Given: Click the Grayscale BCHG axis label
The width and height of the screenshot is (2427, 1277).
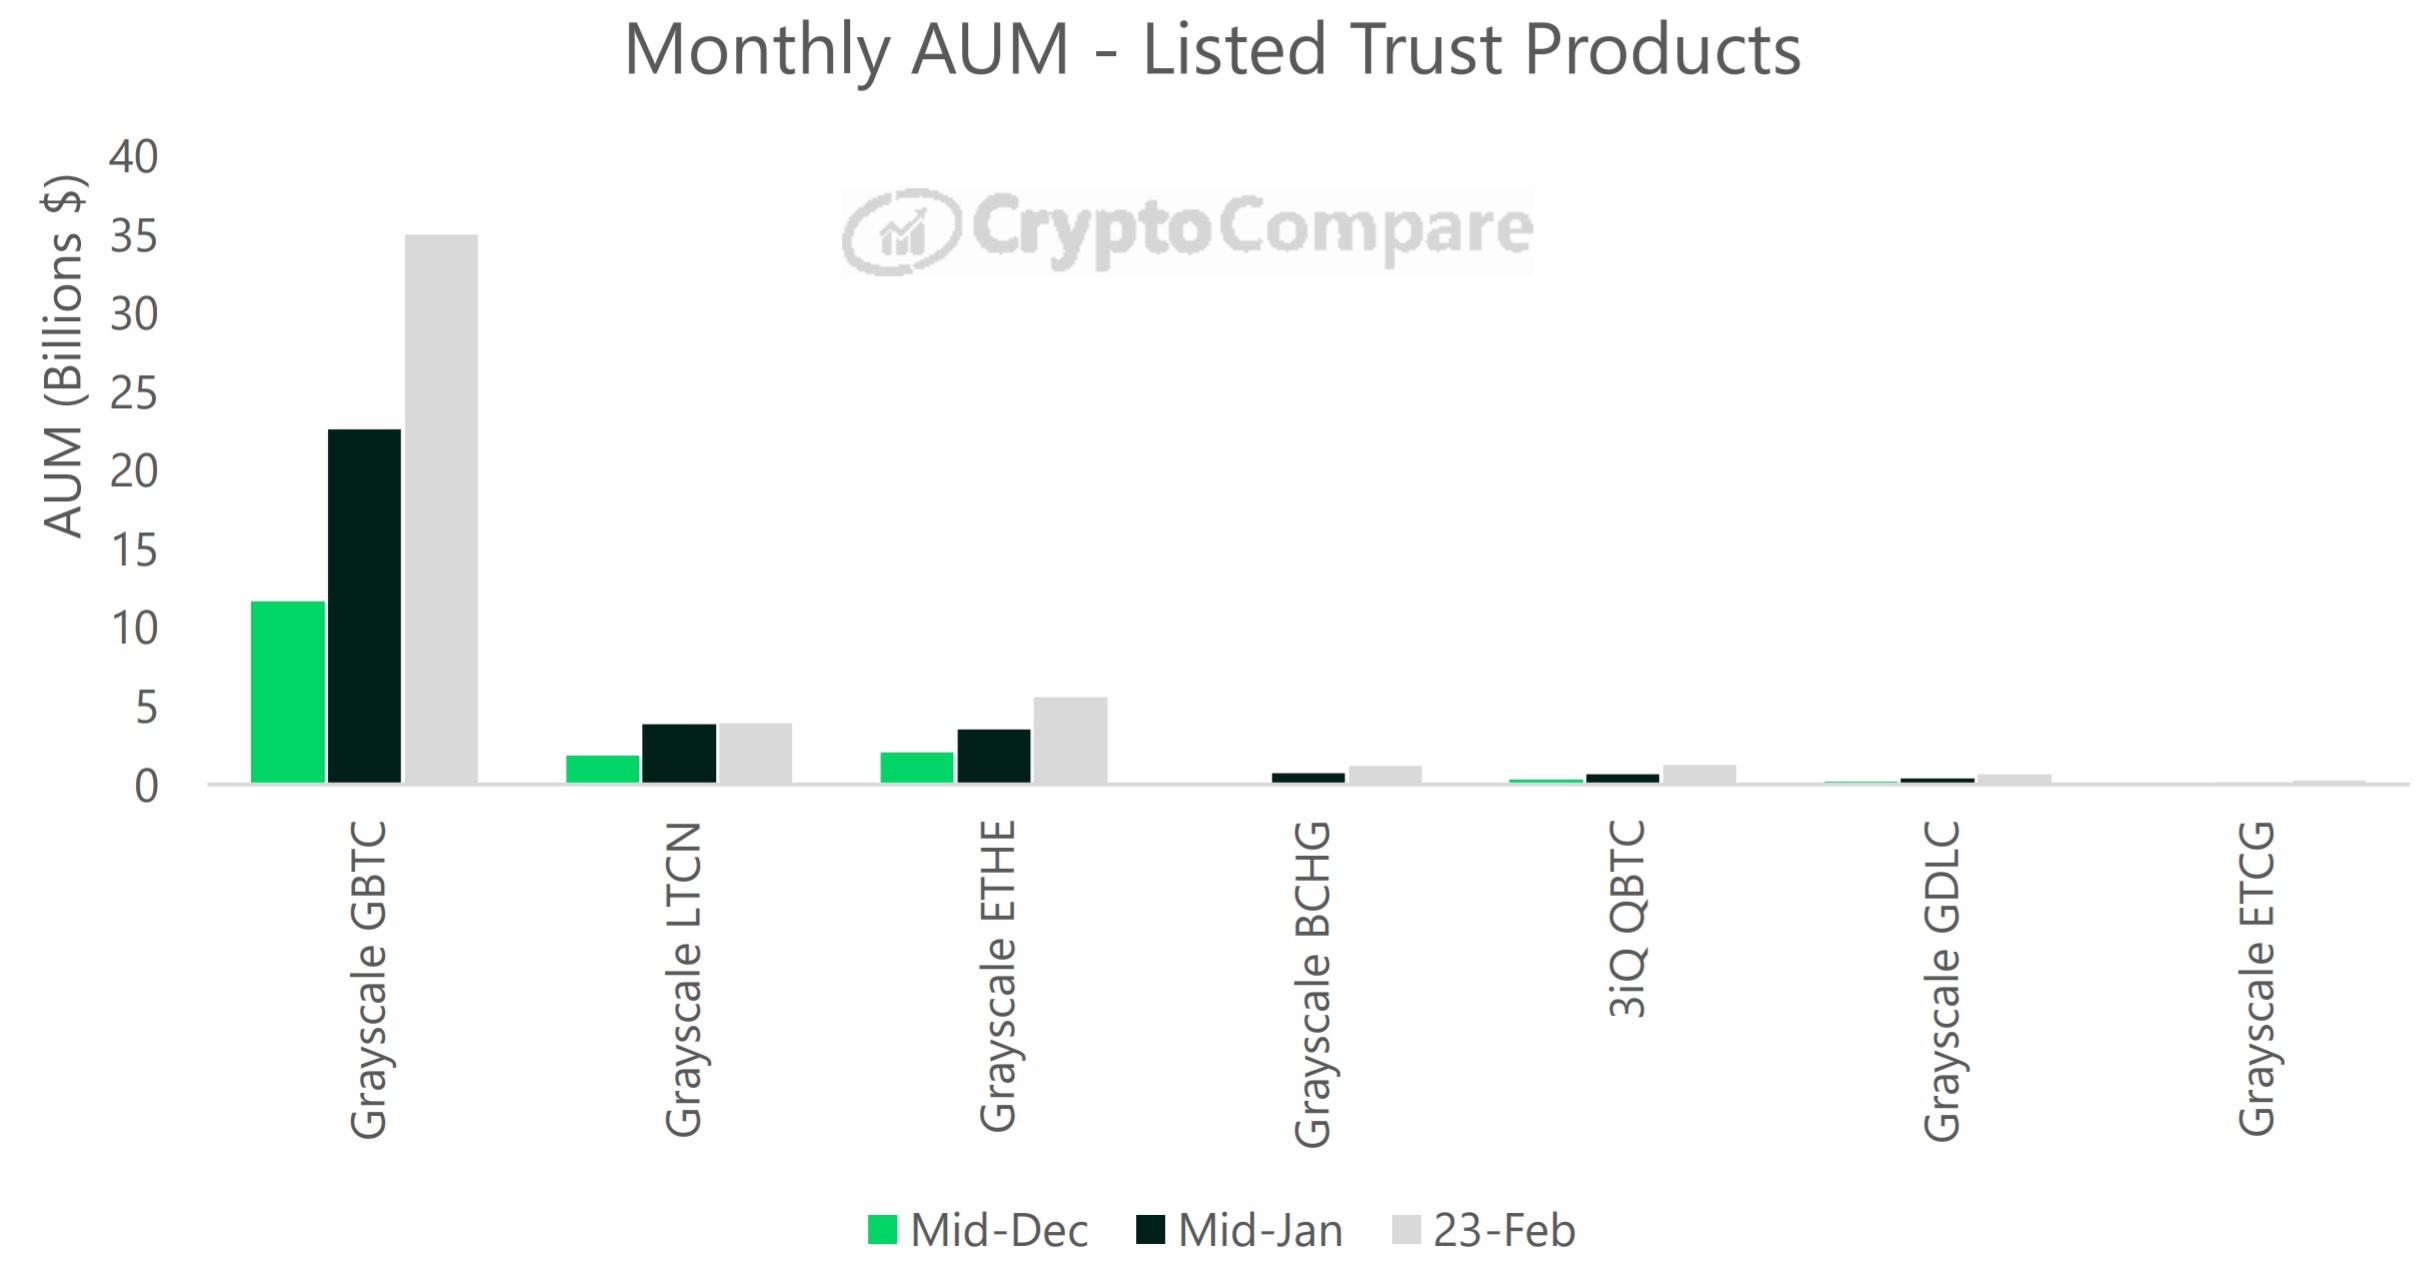Looking at the screenshot, I should 1312,983.
